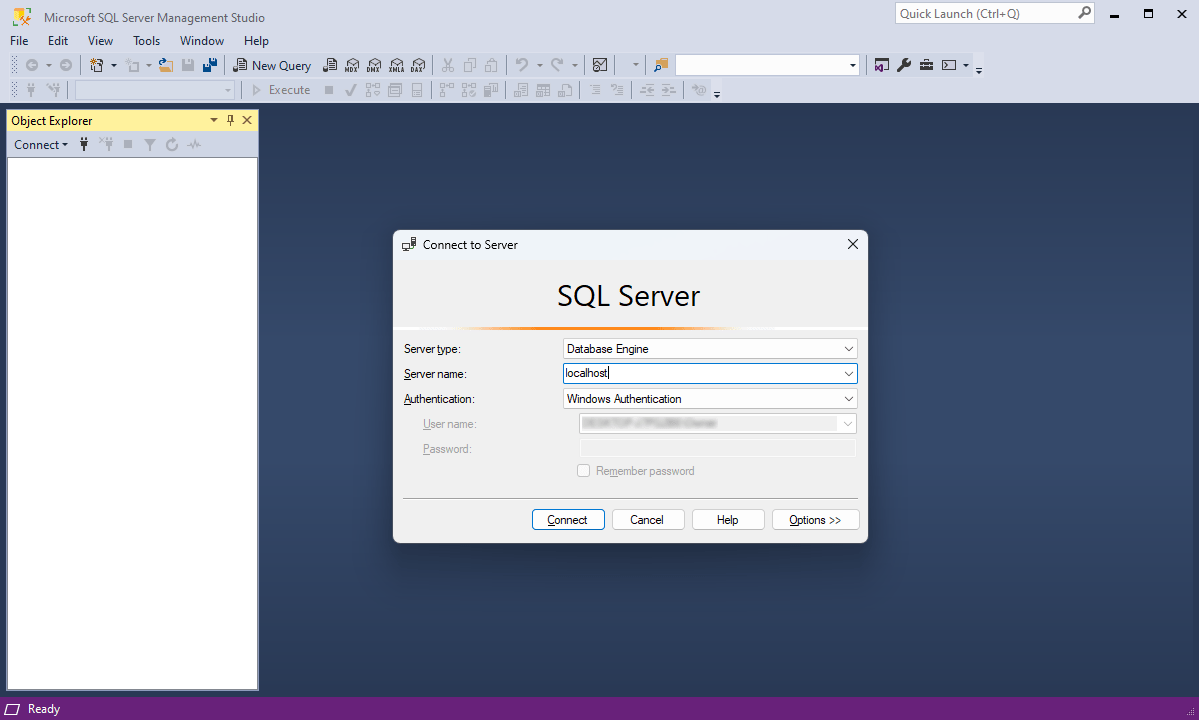Open an Analysis Services XMLA query
The height and width of the screenshot is (720, 1199).
click(396, 66)
